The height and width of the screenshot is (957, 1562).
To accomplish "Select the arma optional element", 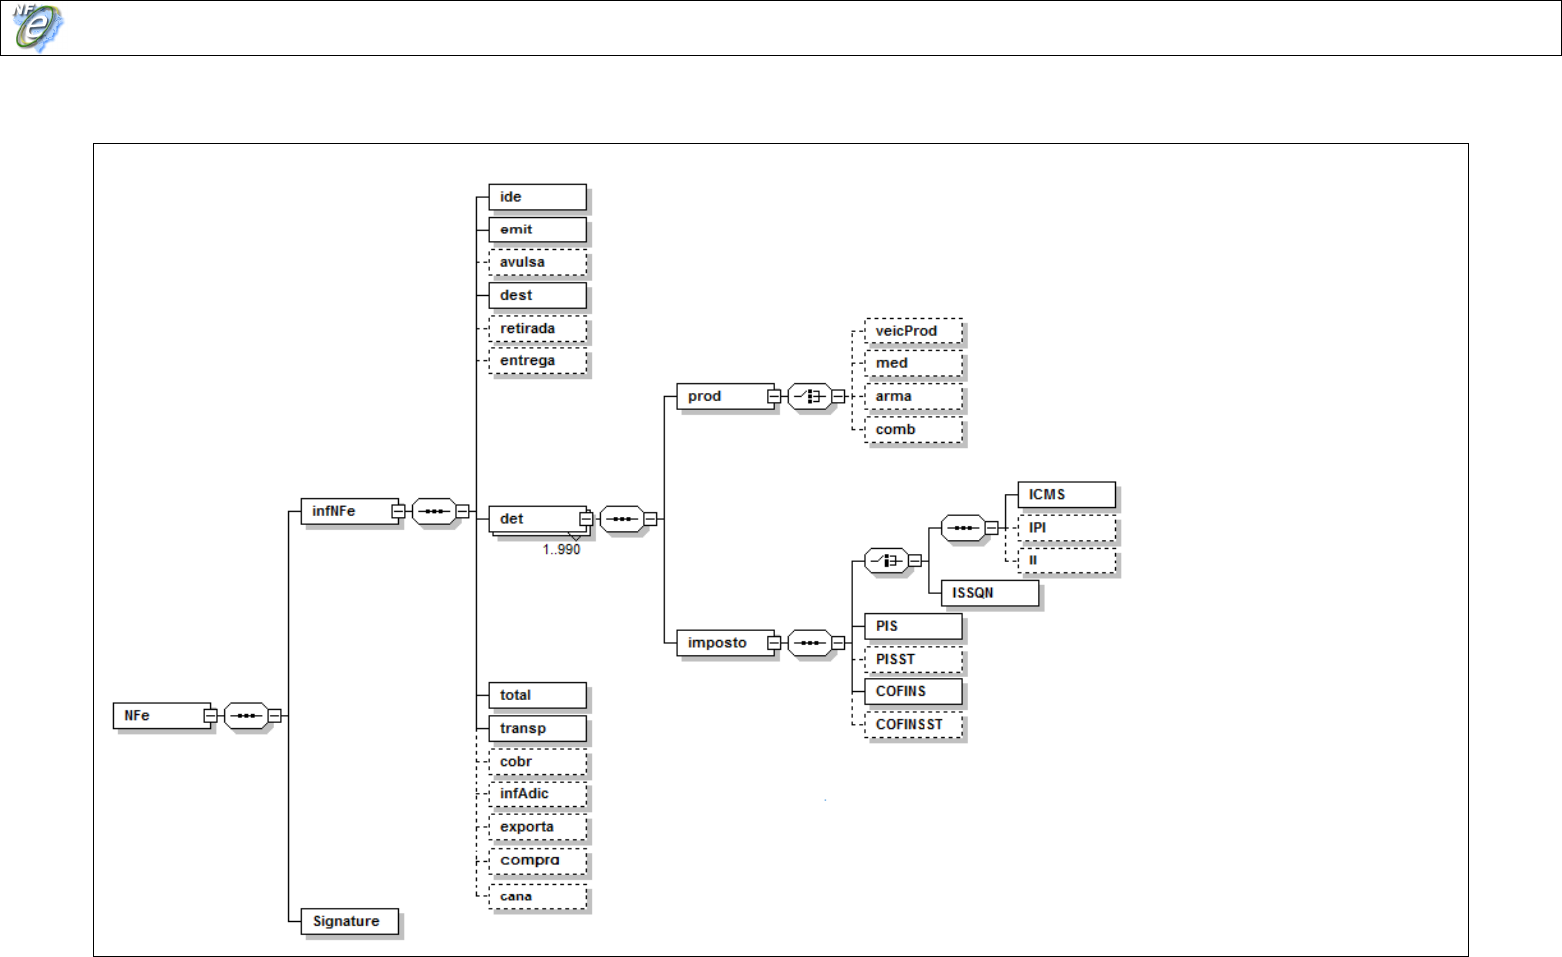I will [914, 396].
